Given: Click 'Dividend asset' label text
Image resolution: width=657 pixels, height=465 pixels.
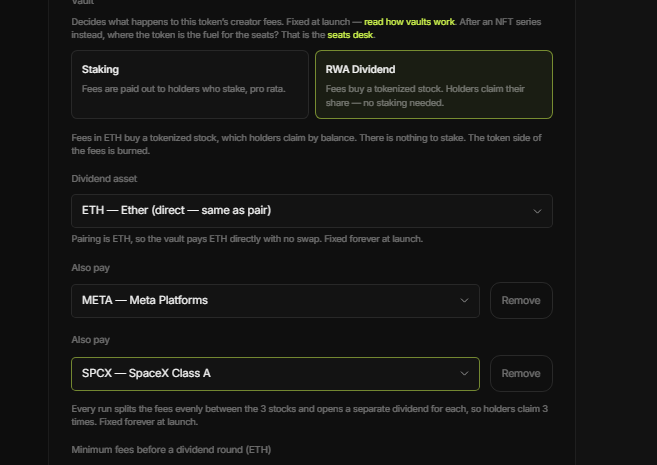Looking at the screenshot, I should click(x=104, y=178).
